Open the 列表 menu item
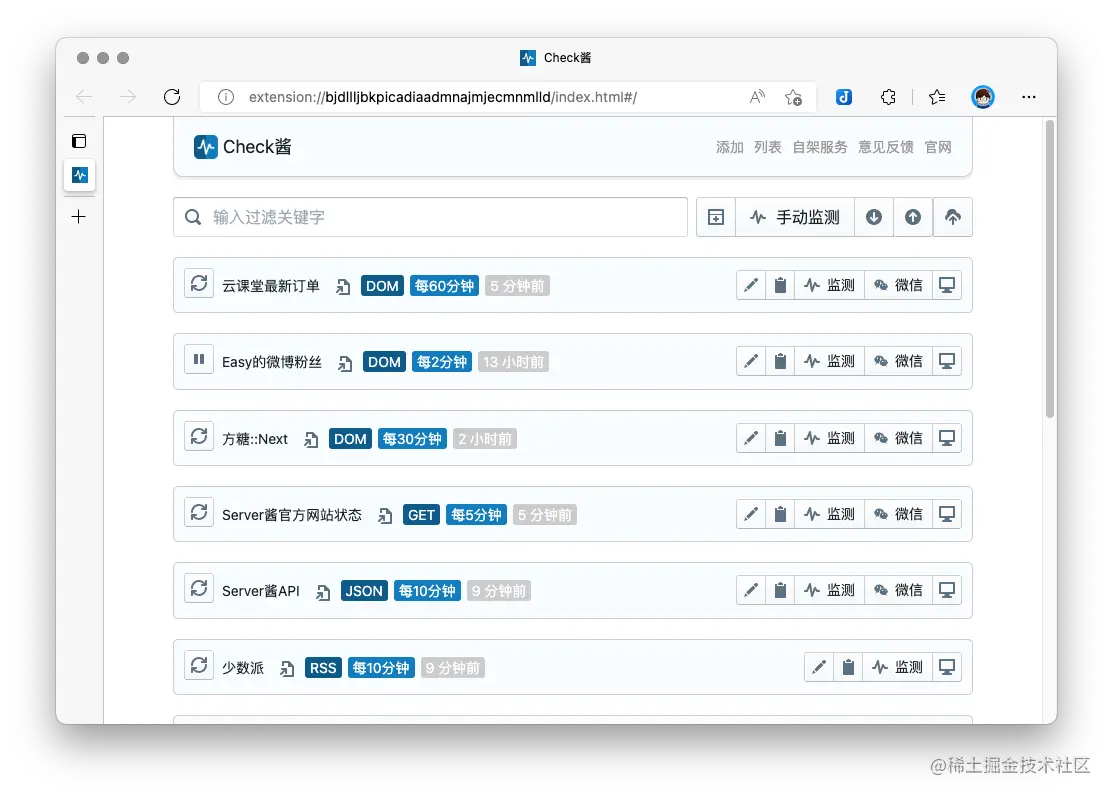 pos(767,147)
